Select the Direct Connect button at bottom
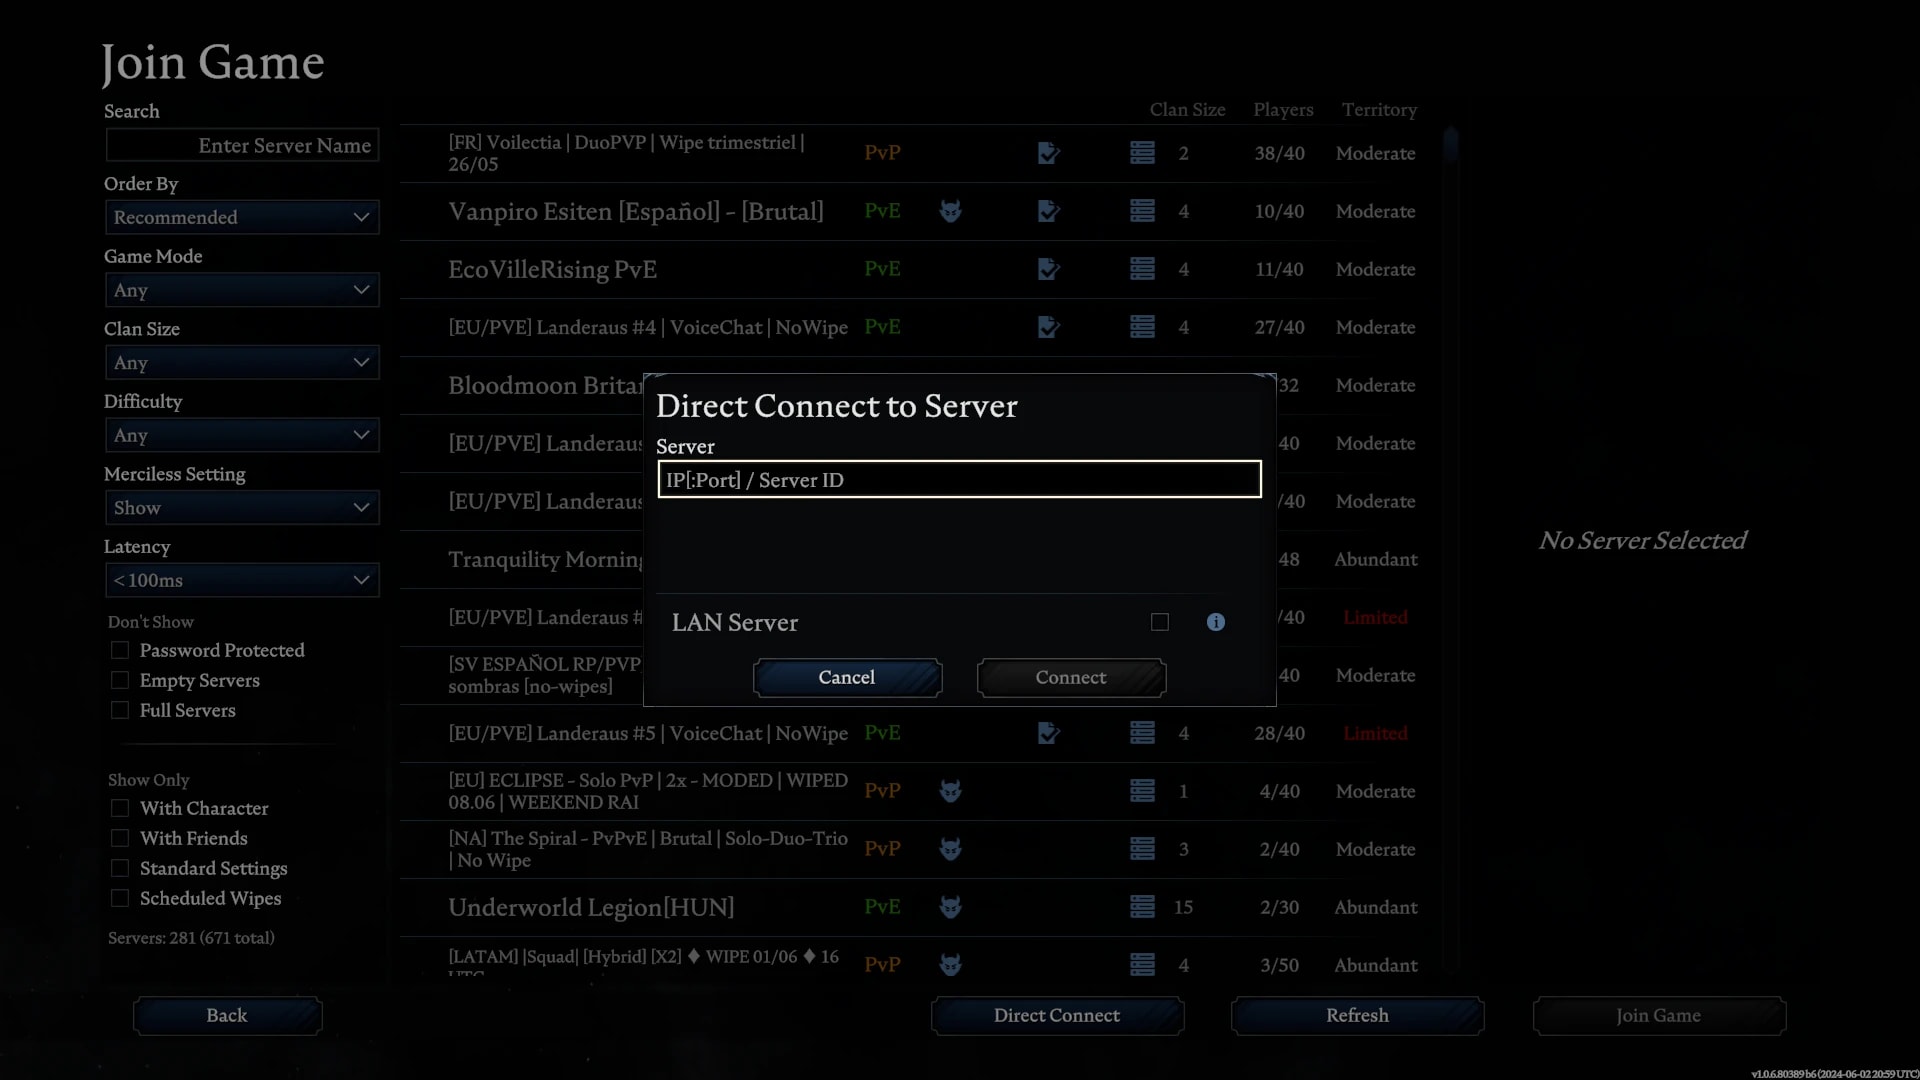1920x1080 pixels. pyautogui.click(x=1056, y=1014)
